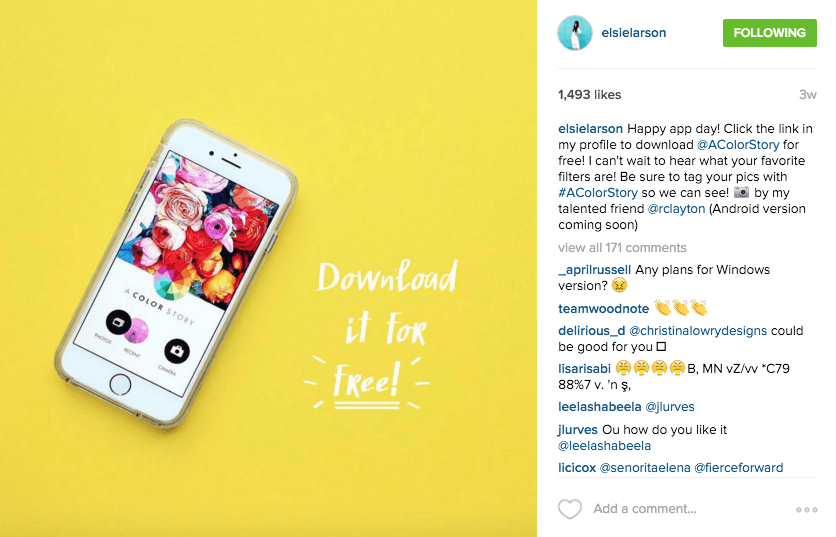Open the three-dot more options menu
Viewport: 836px width, 537px height.
pos(807,510)
